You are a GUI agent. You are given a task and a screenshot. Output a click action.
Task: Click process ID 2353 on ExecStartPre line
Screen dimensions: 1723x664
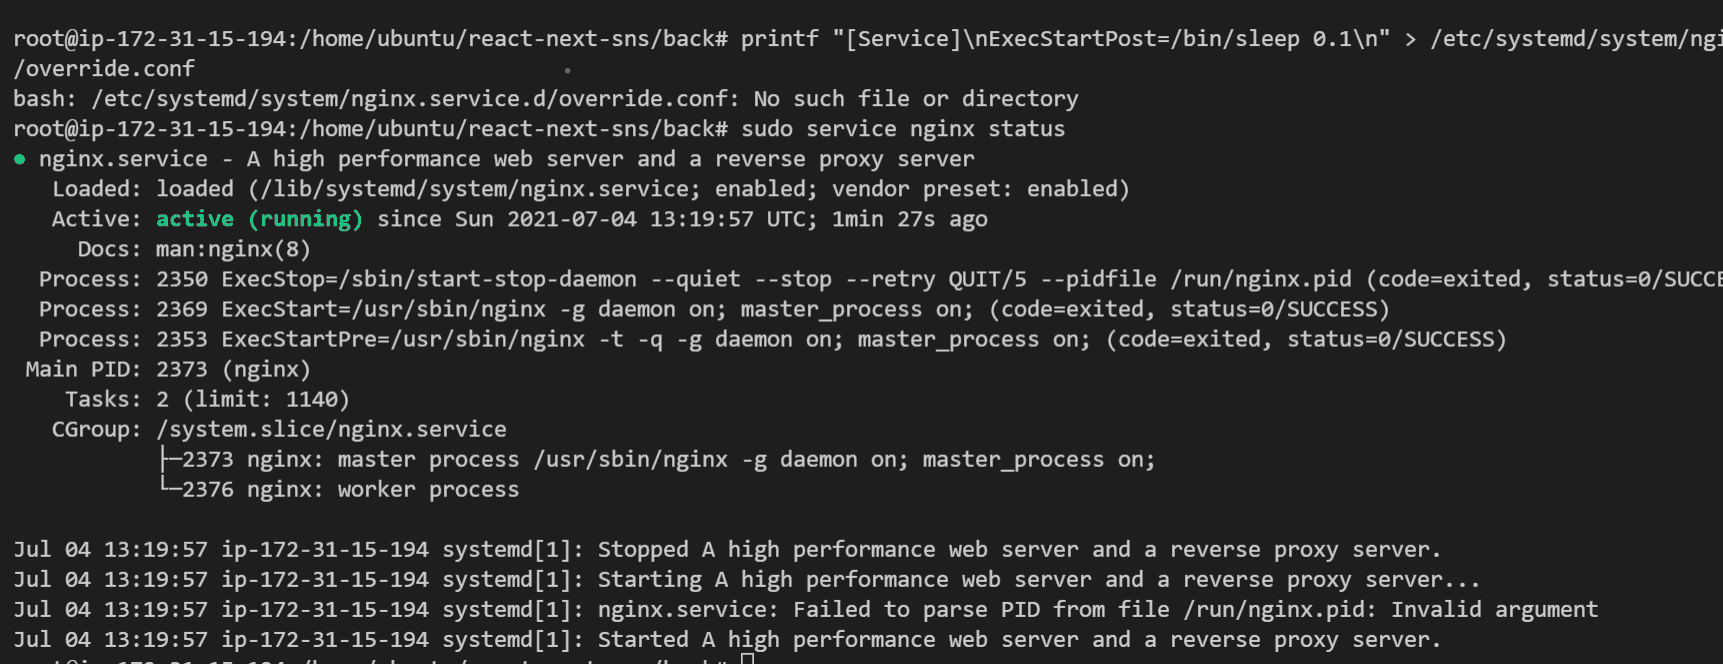[x=182, y=339]
